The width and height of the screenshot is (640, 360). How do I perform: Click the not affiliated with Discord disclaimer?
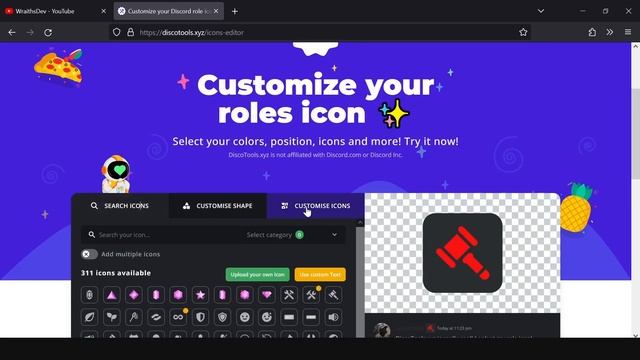tap(315, 155)
